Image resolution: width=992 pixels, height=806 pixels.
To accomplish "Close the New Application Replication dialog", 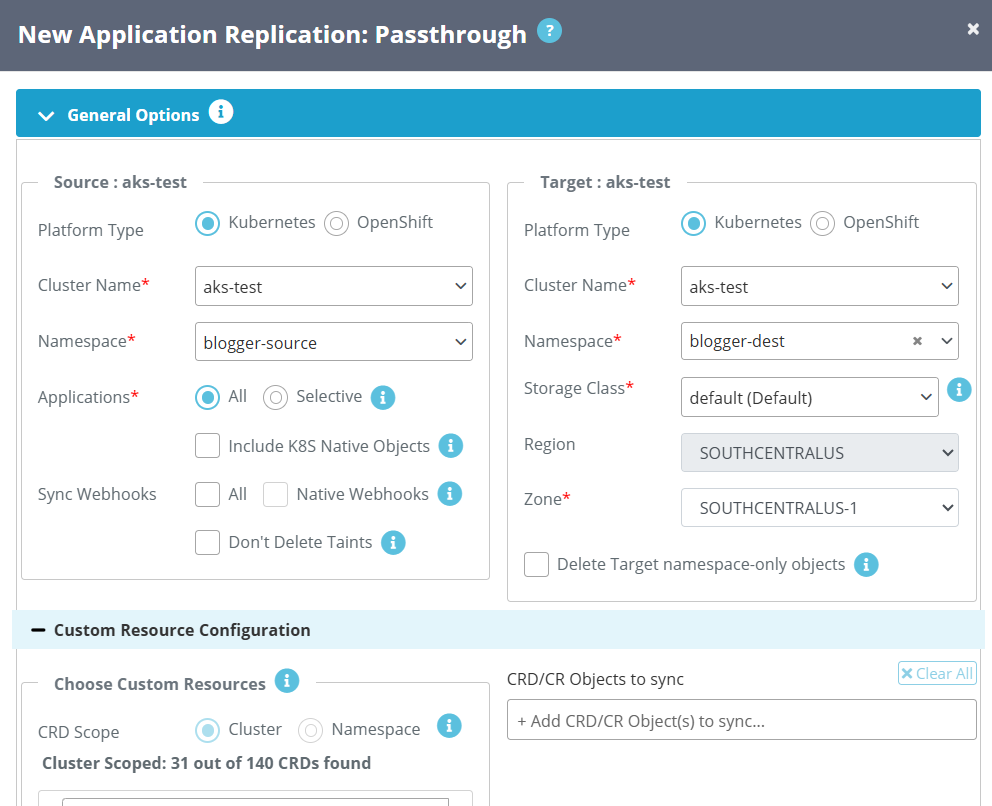I will 973,29.
